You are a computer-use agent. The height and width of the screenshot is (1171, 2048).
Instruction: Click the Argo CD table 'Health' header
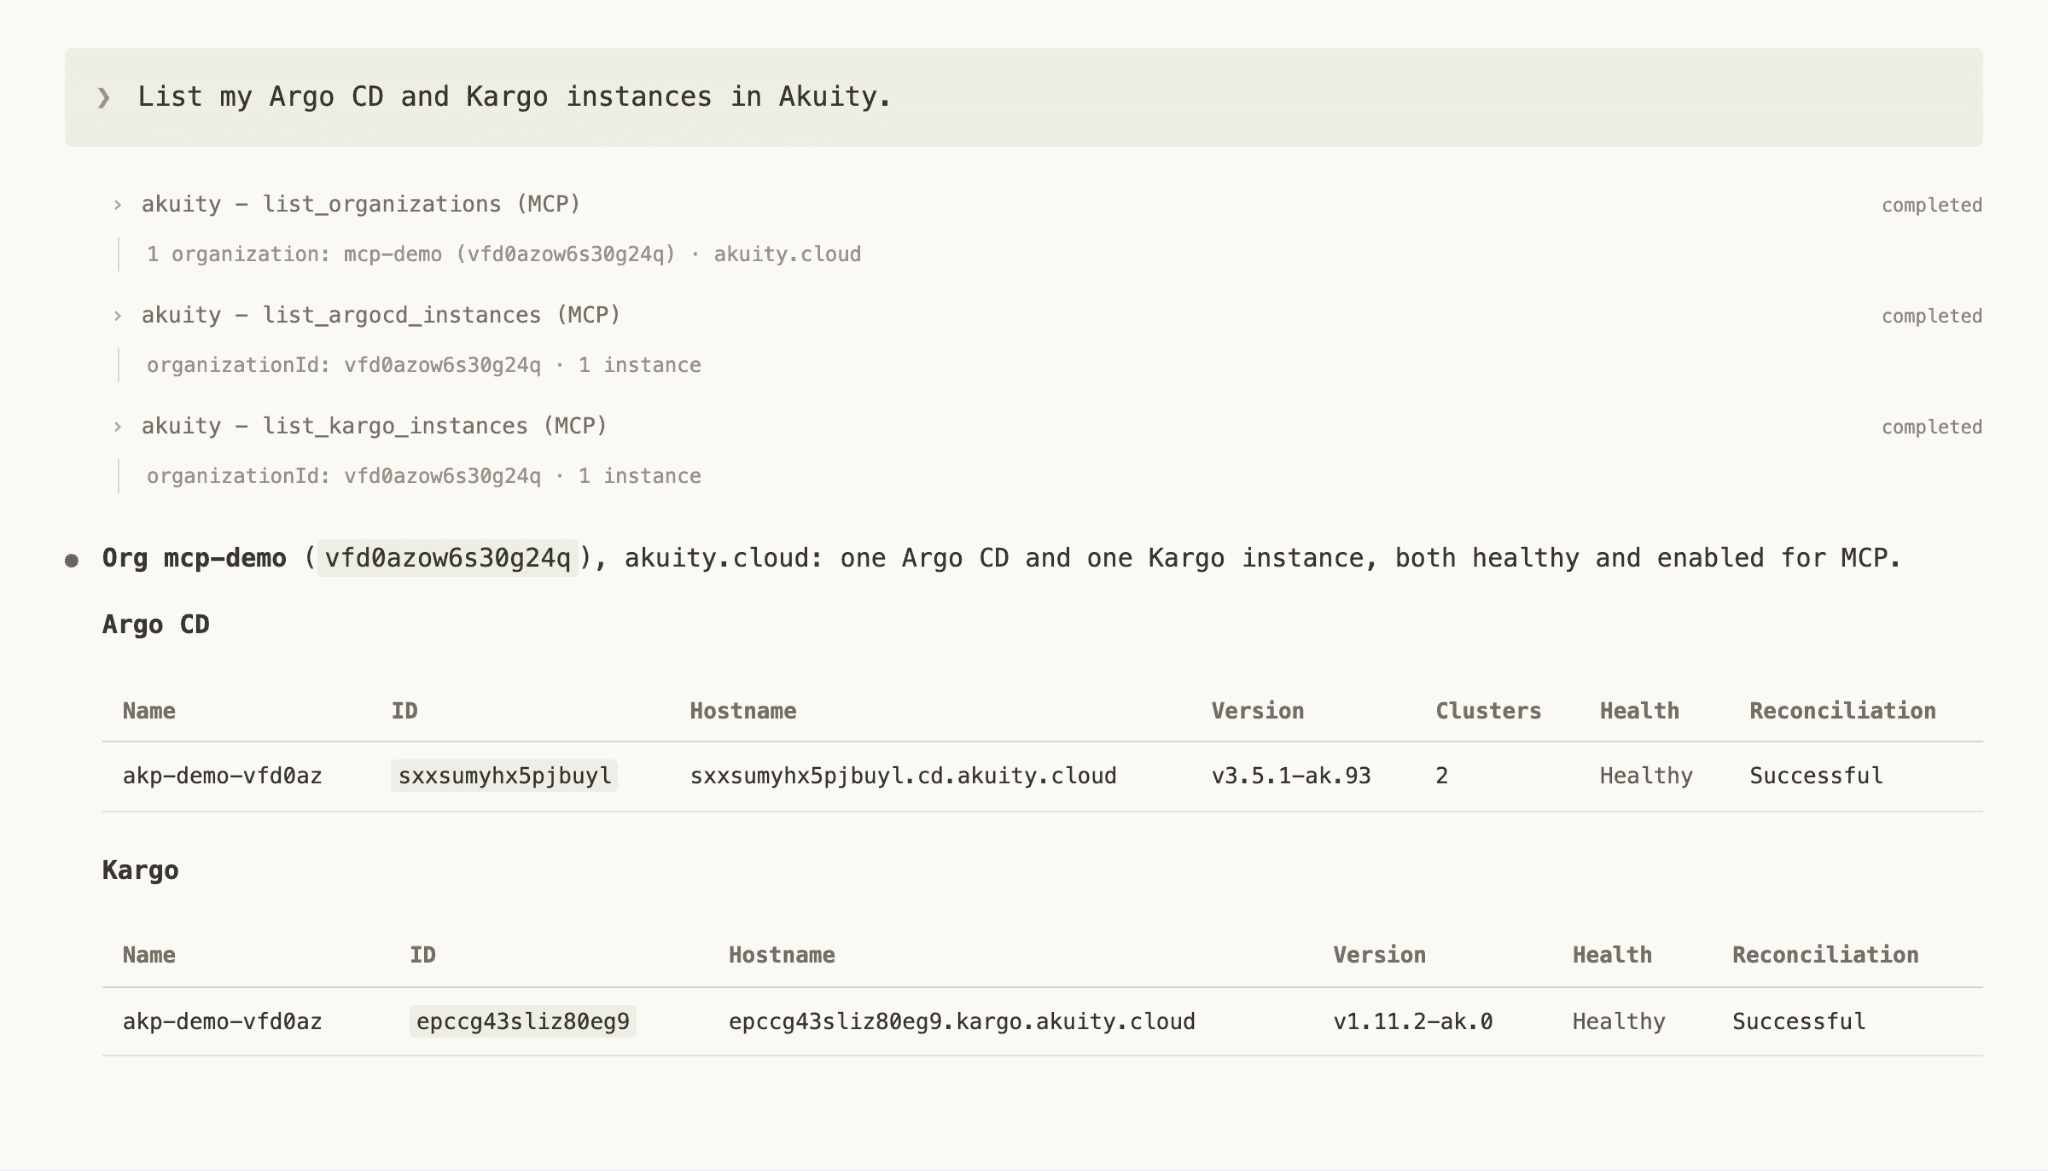1639,711
